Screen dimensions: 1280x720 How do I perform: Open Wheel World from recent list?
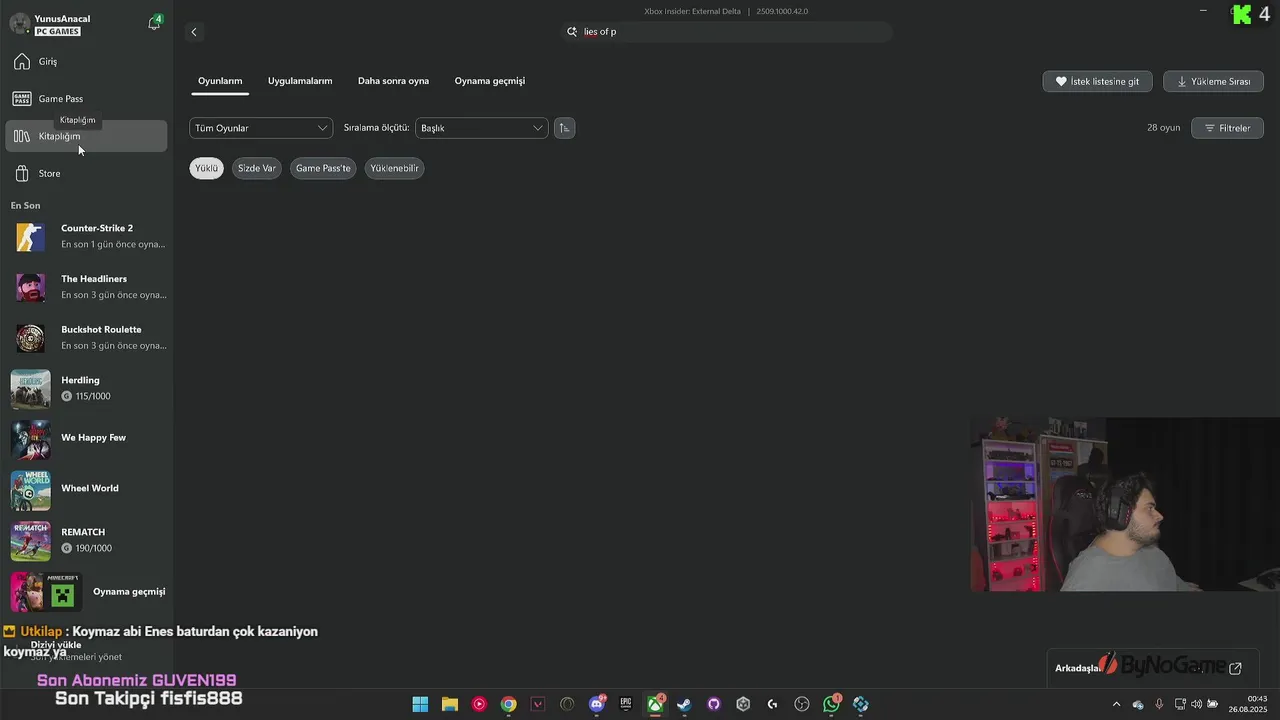(x=88, y=489)
